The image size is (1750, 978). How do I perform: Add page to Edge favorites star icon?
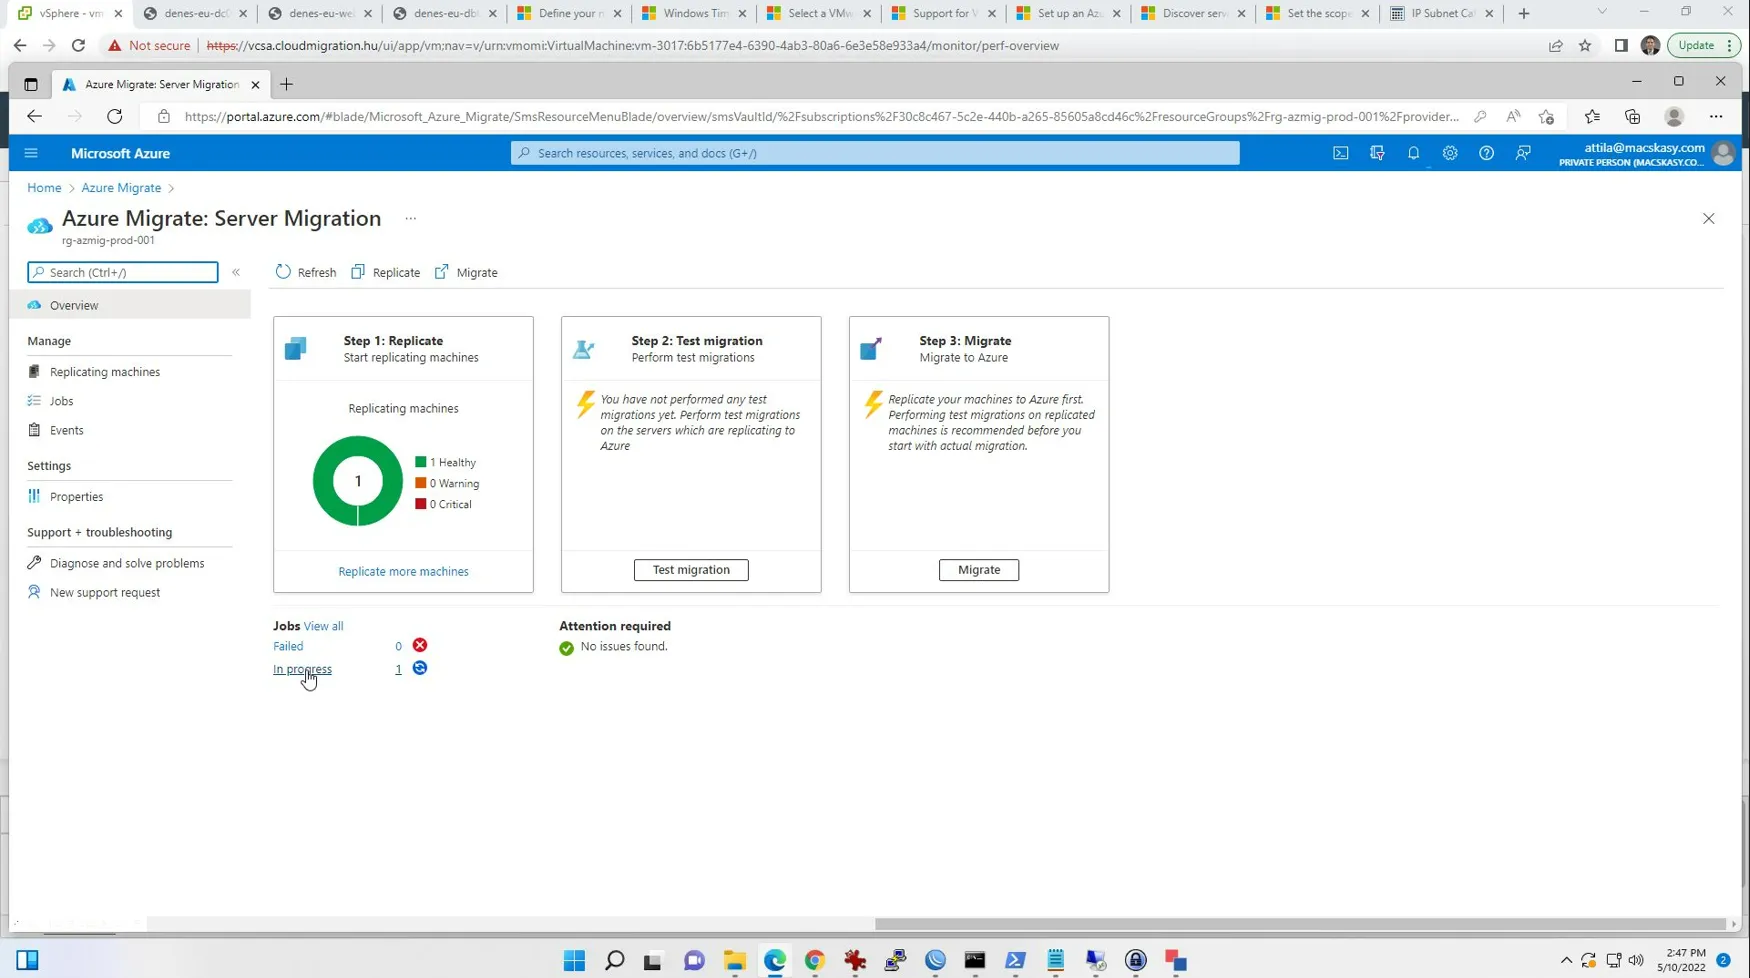pyautogui.click(x=1546, y=117)
